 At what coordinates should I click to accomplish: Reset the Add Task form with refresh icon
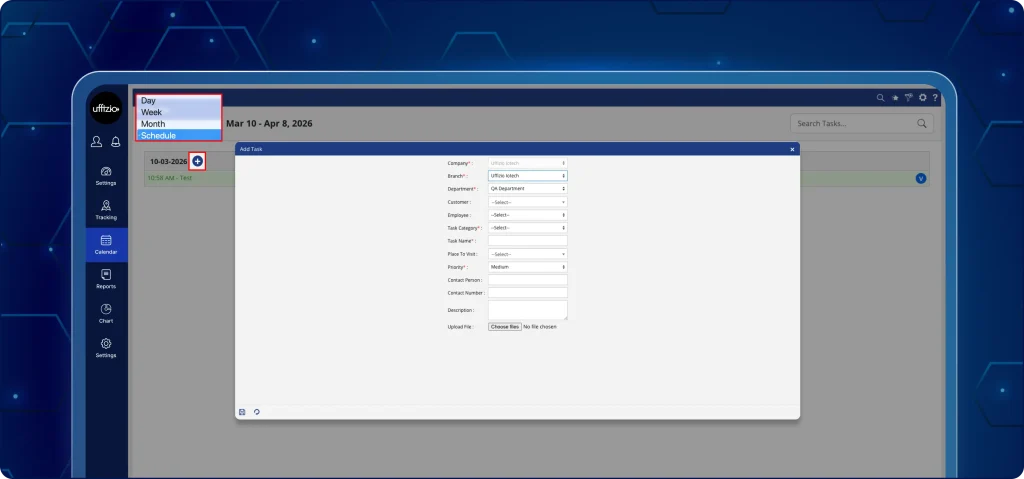pyautogui.click(x=257, y=412)
